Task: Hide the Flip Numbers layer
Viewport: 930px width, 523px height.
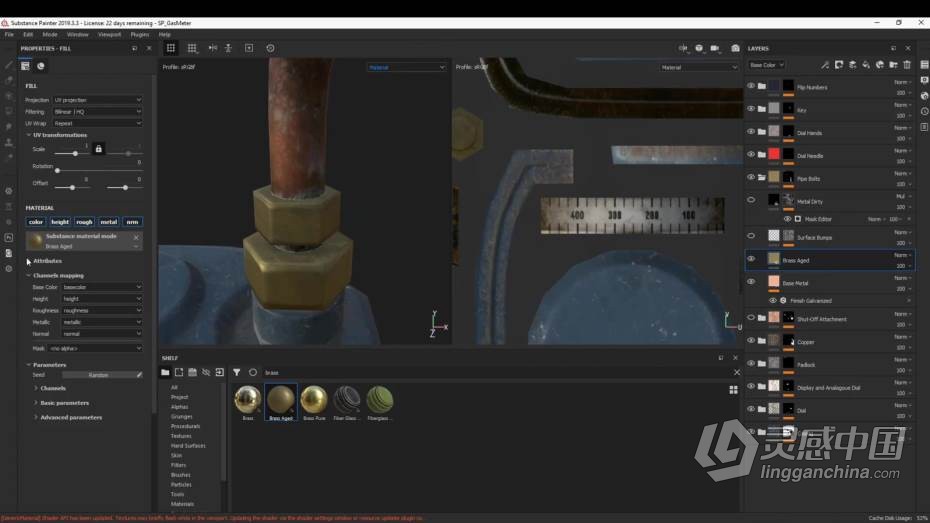Action: [x=751, y=86]
